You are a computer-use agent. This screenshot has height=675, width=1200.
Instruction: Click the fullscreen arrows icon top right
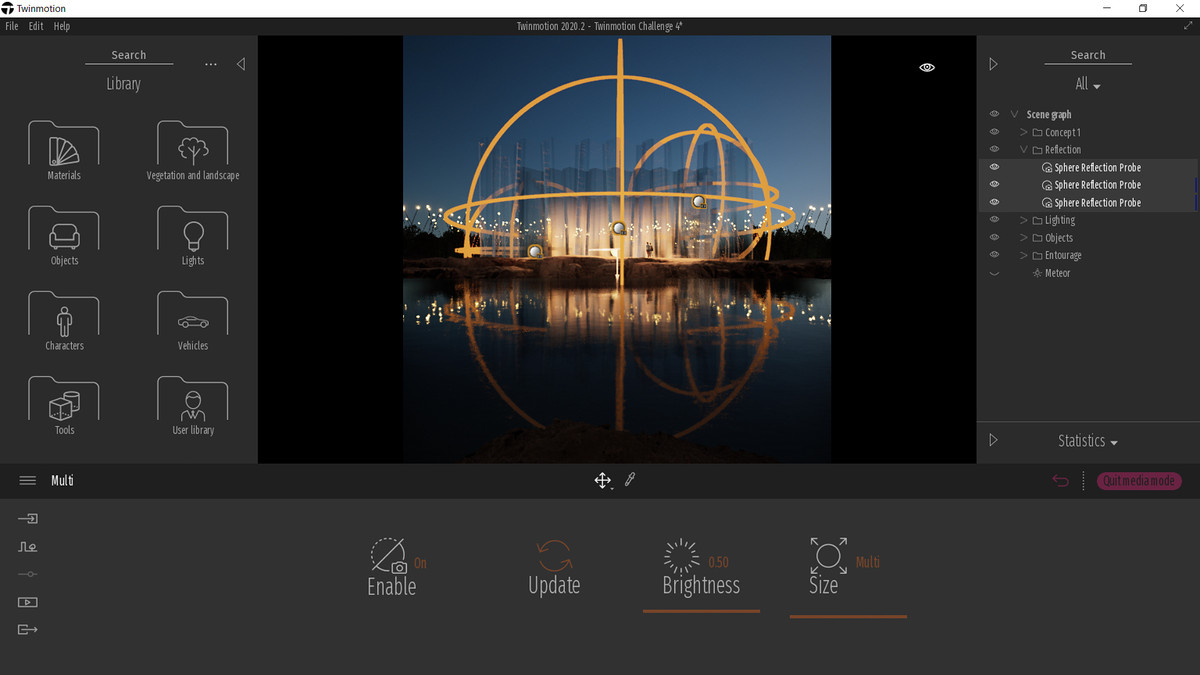click(x=1187, y=26)
